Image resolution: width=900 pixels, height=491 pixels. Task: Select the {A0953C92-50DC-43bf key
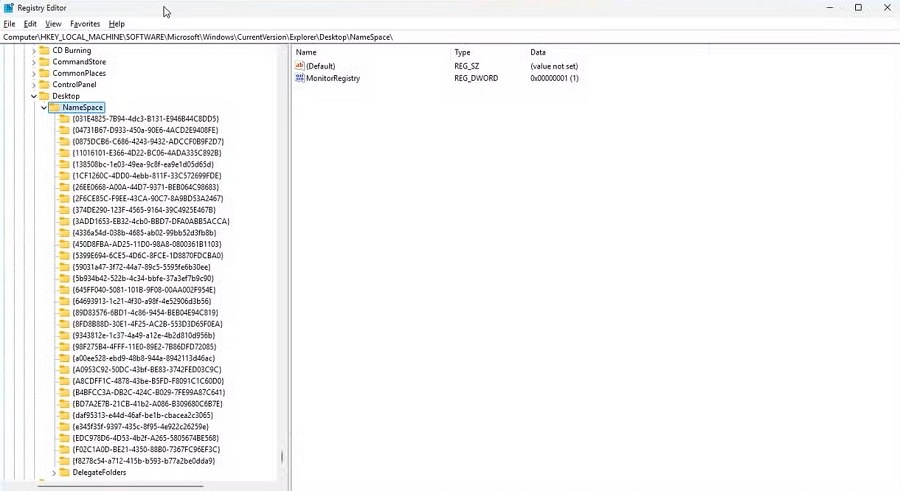tap(147, 370)
